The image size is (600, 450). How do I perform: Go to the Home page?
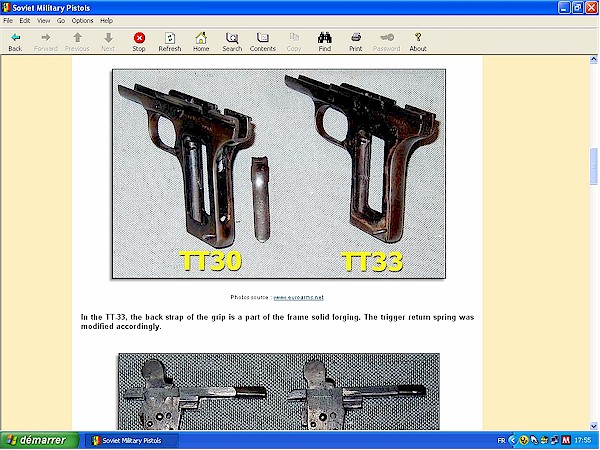(201, 42)
